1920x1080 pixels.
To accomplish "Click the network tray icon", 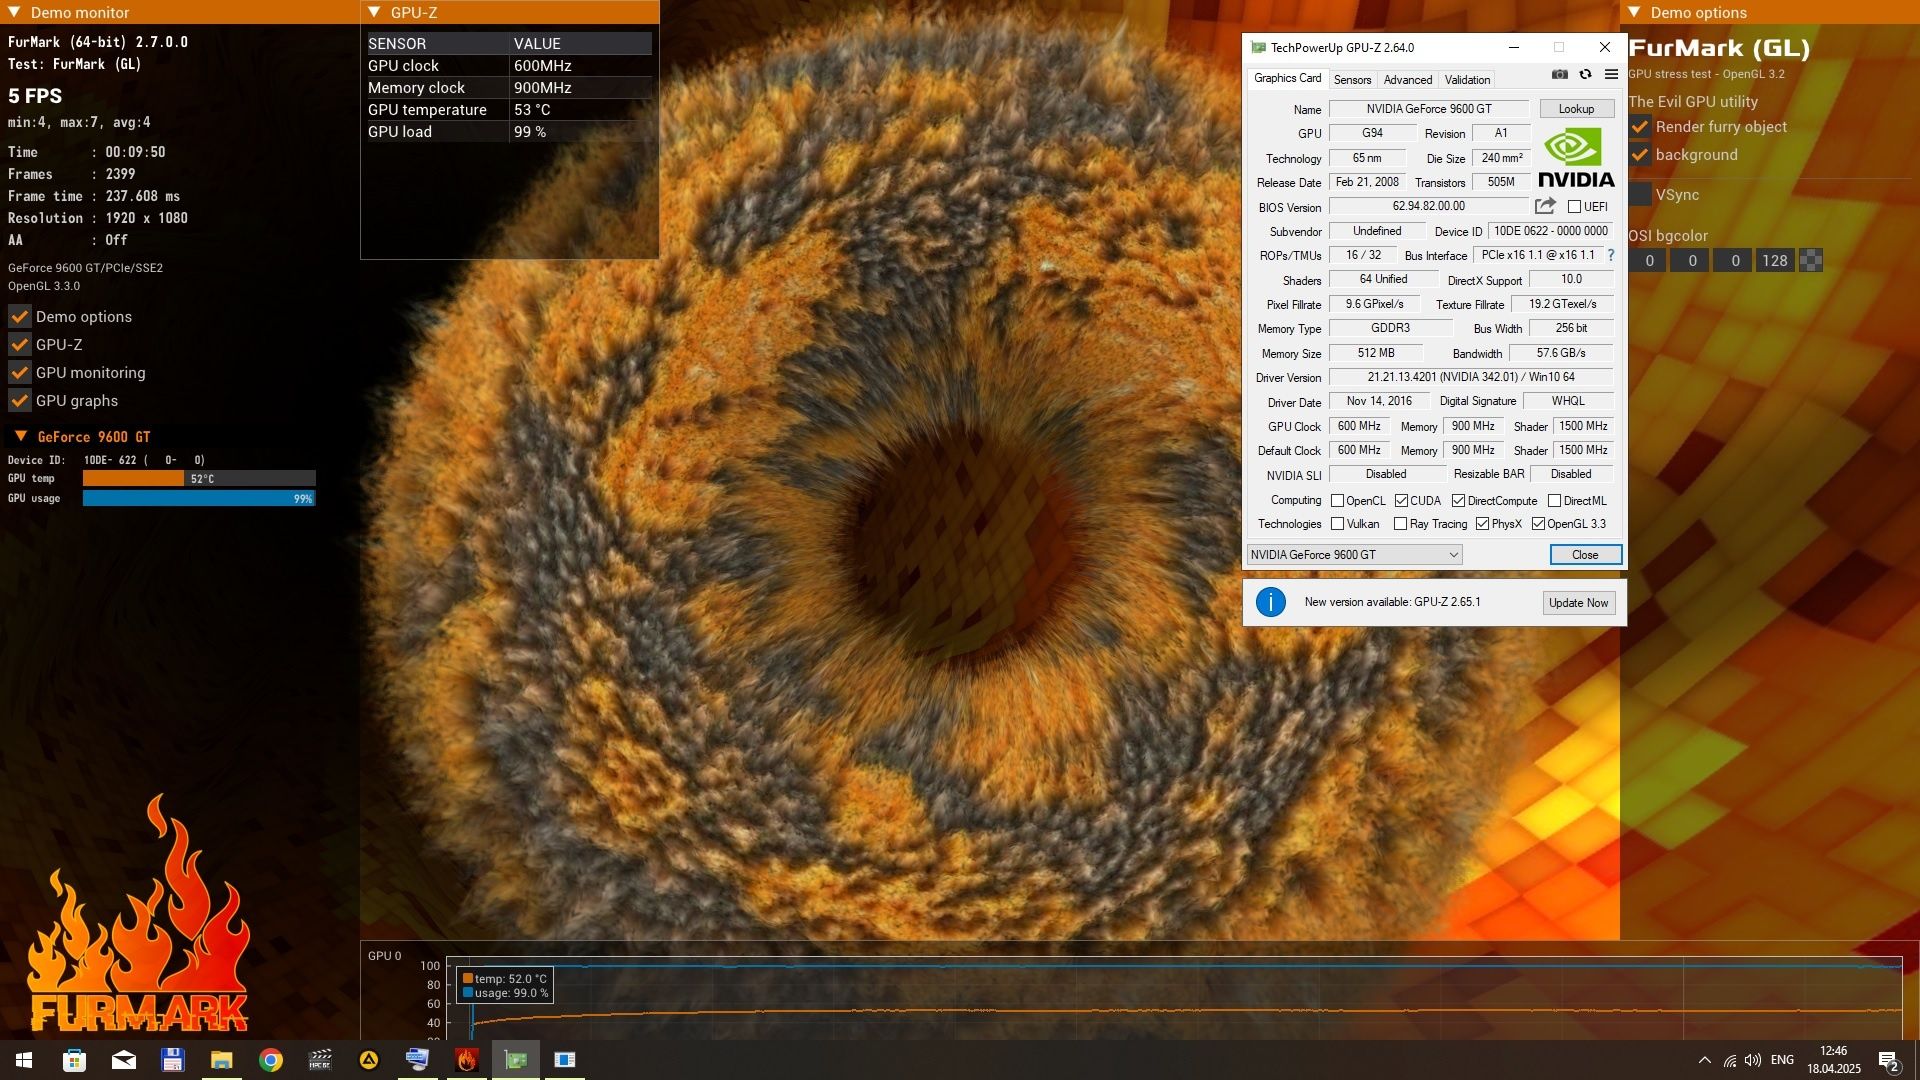I will pyautogui.click(x=1729, y=1060).
